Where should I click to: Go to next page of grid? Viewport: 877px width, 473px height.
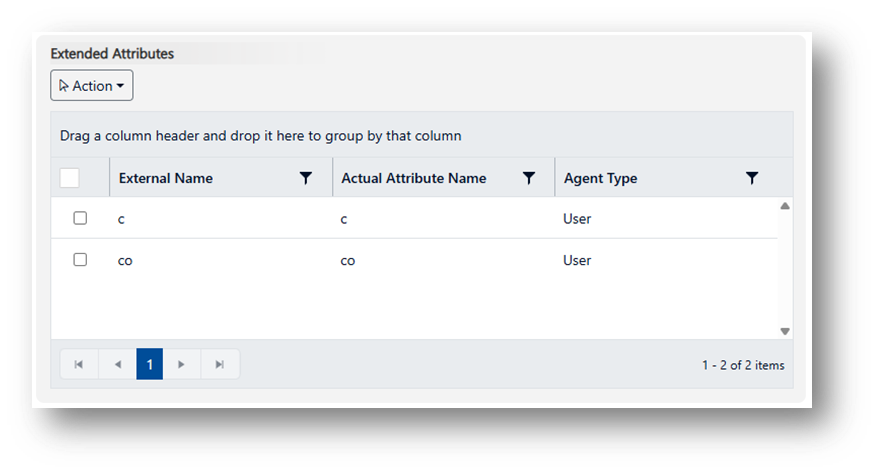[181, 365]
